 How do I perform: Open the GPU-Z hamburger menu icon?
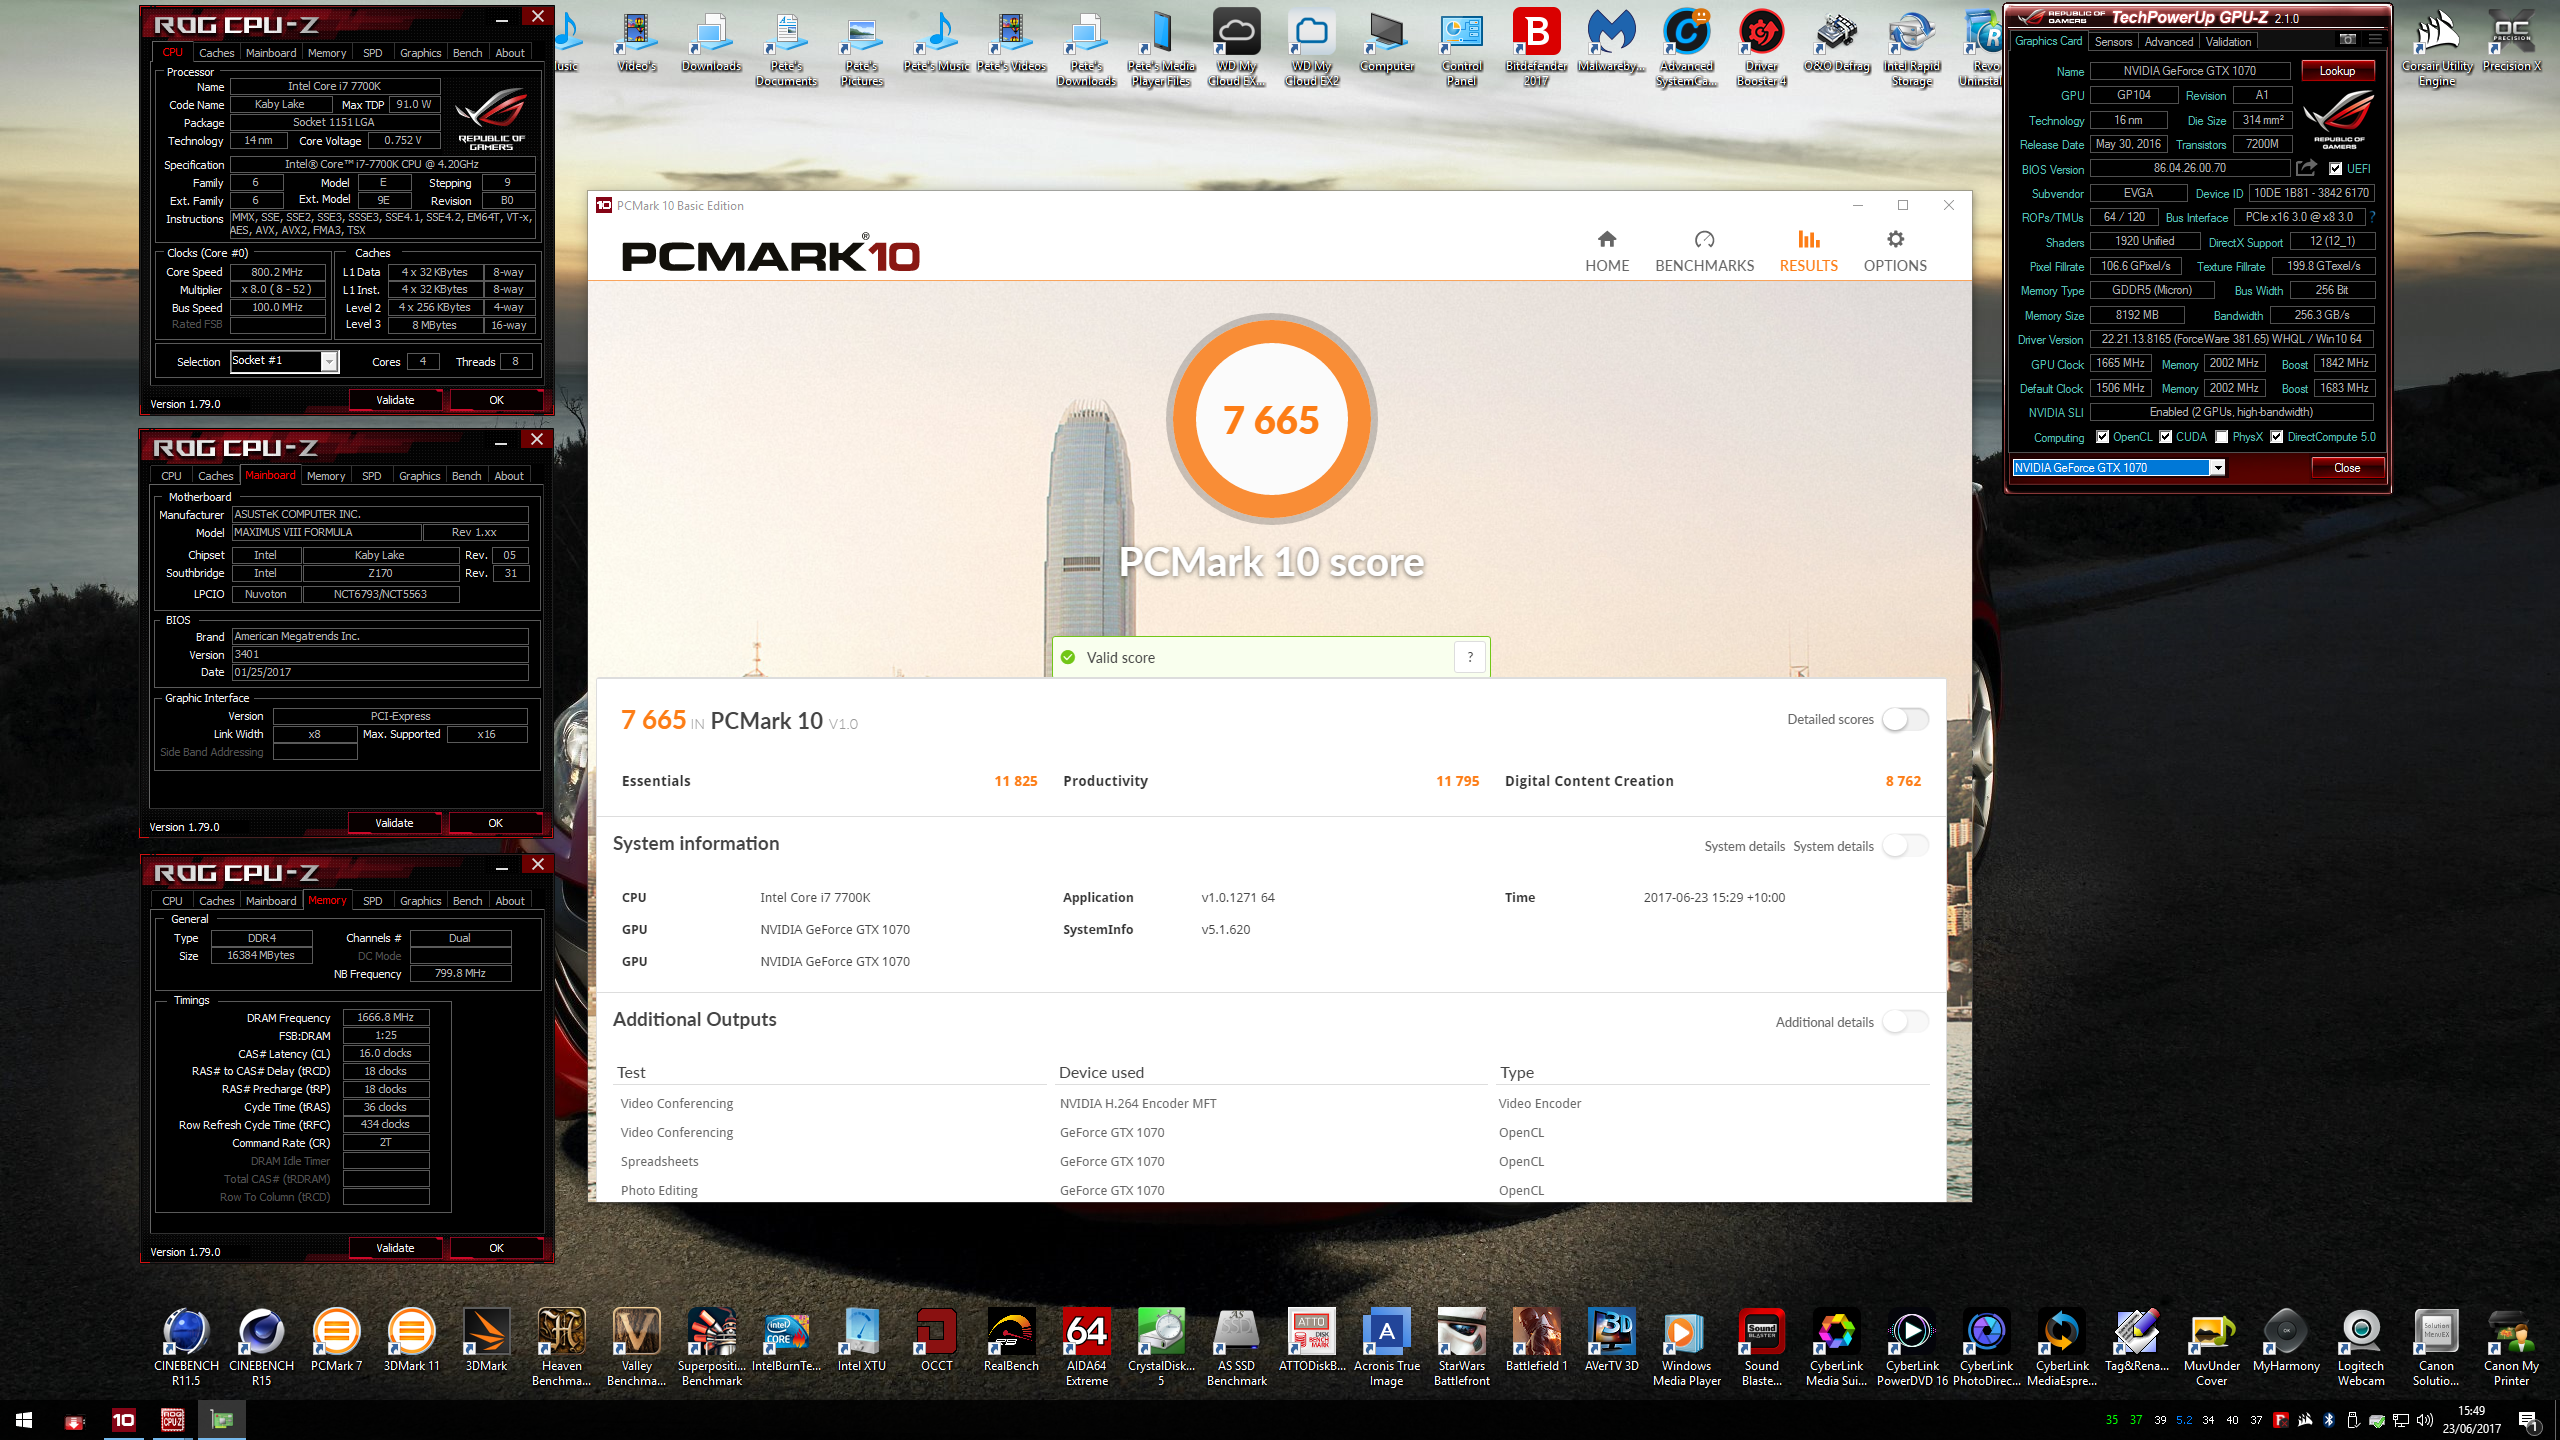coord(2375,39)
